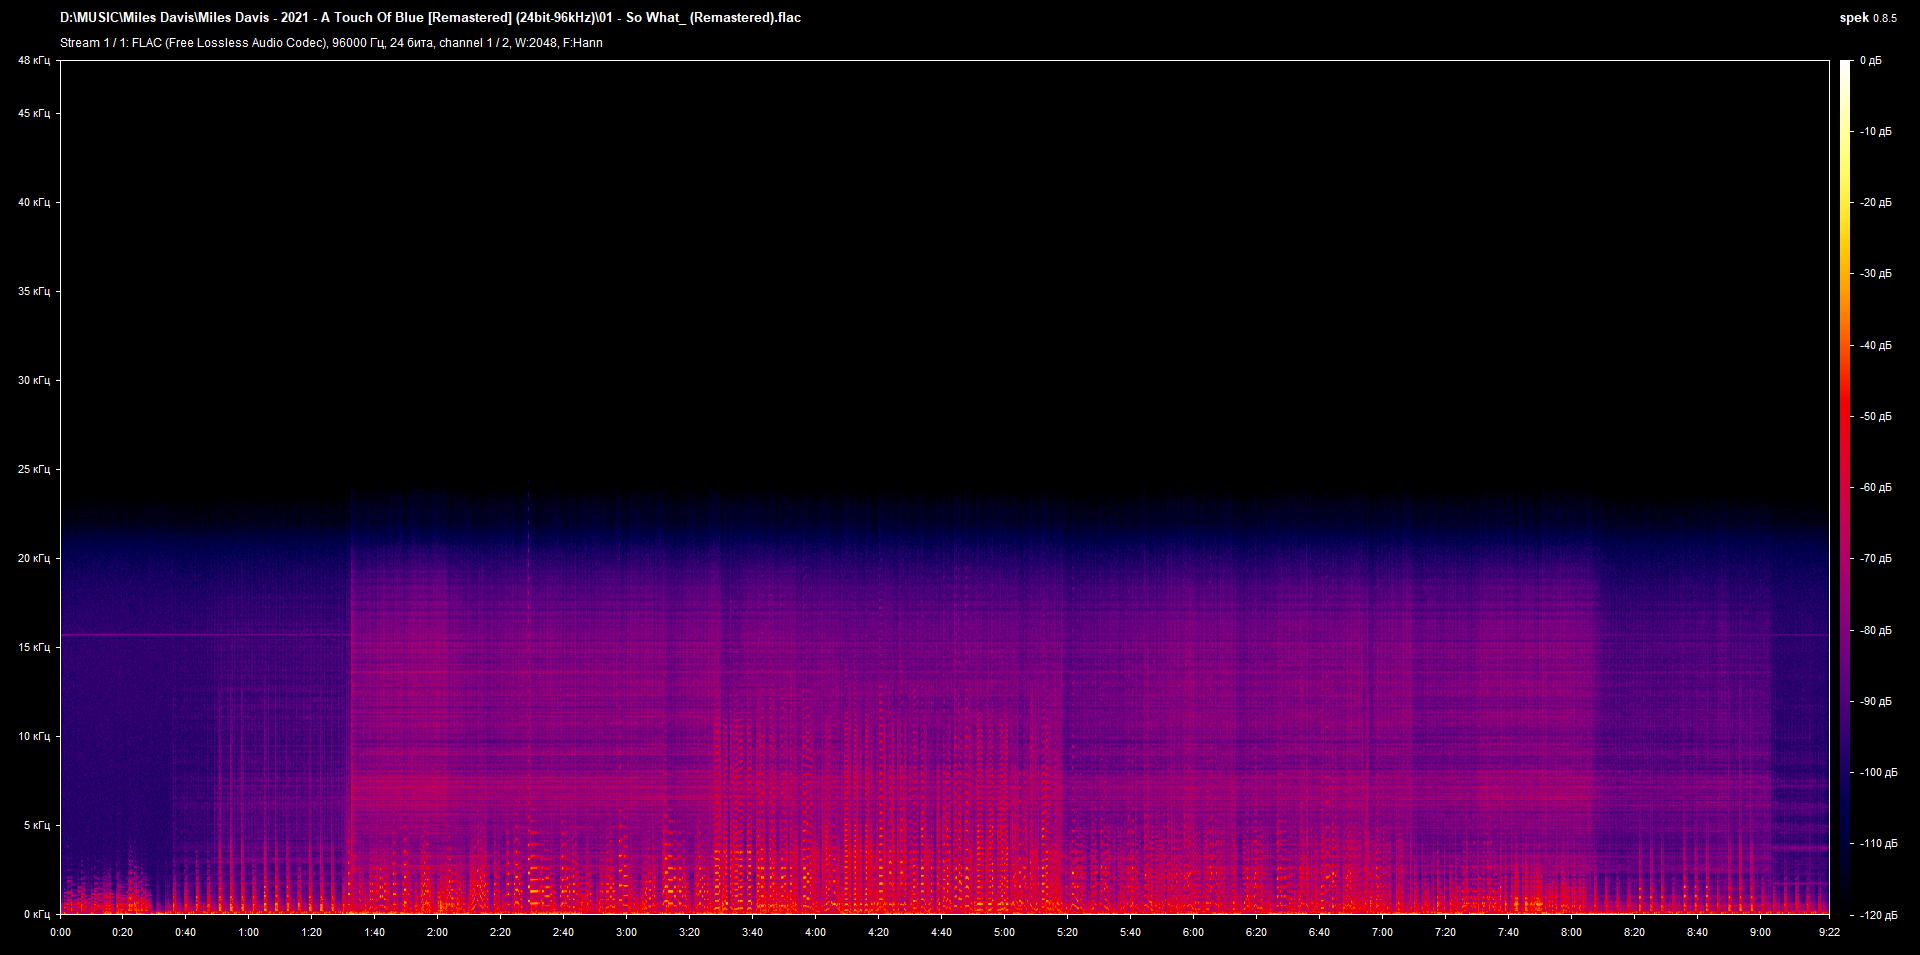The height and width of the screenshot is (955, 1920).
Task: Click the '-80 дБ' level label
Action: [x=1876, y=631]
